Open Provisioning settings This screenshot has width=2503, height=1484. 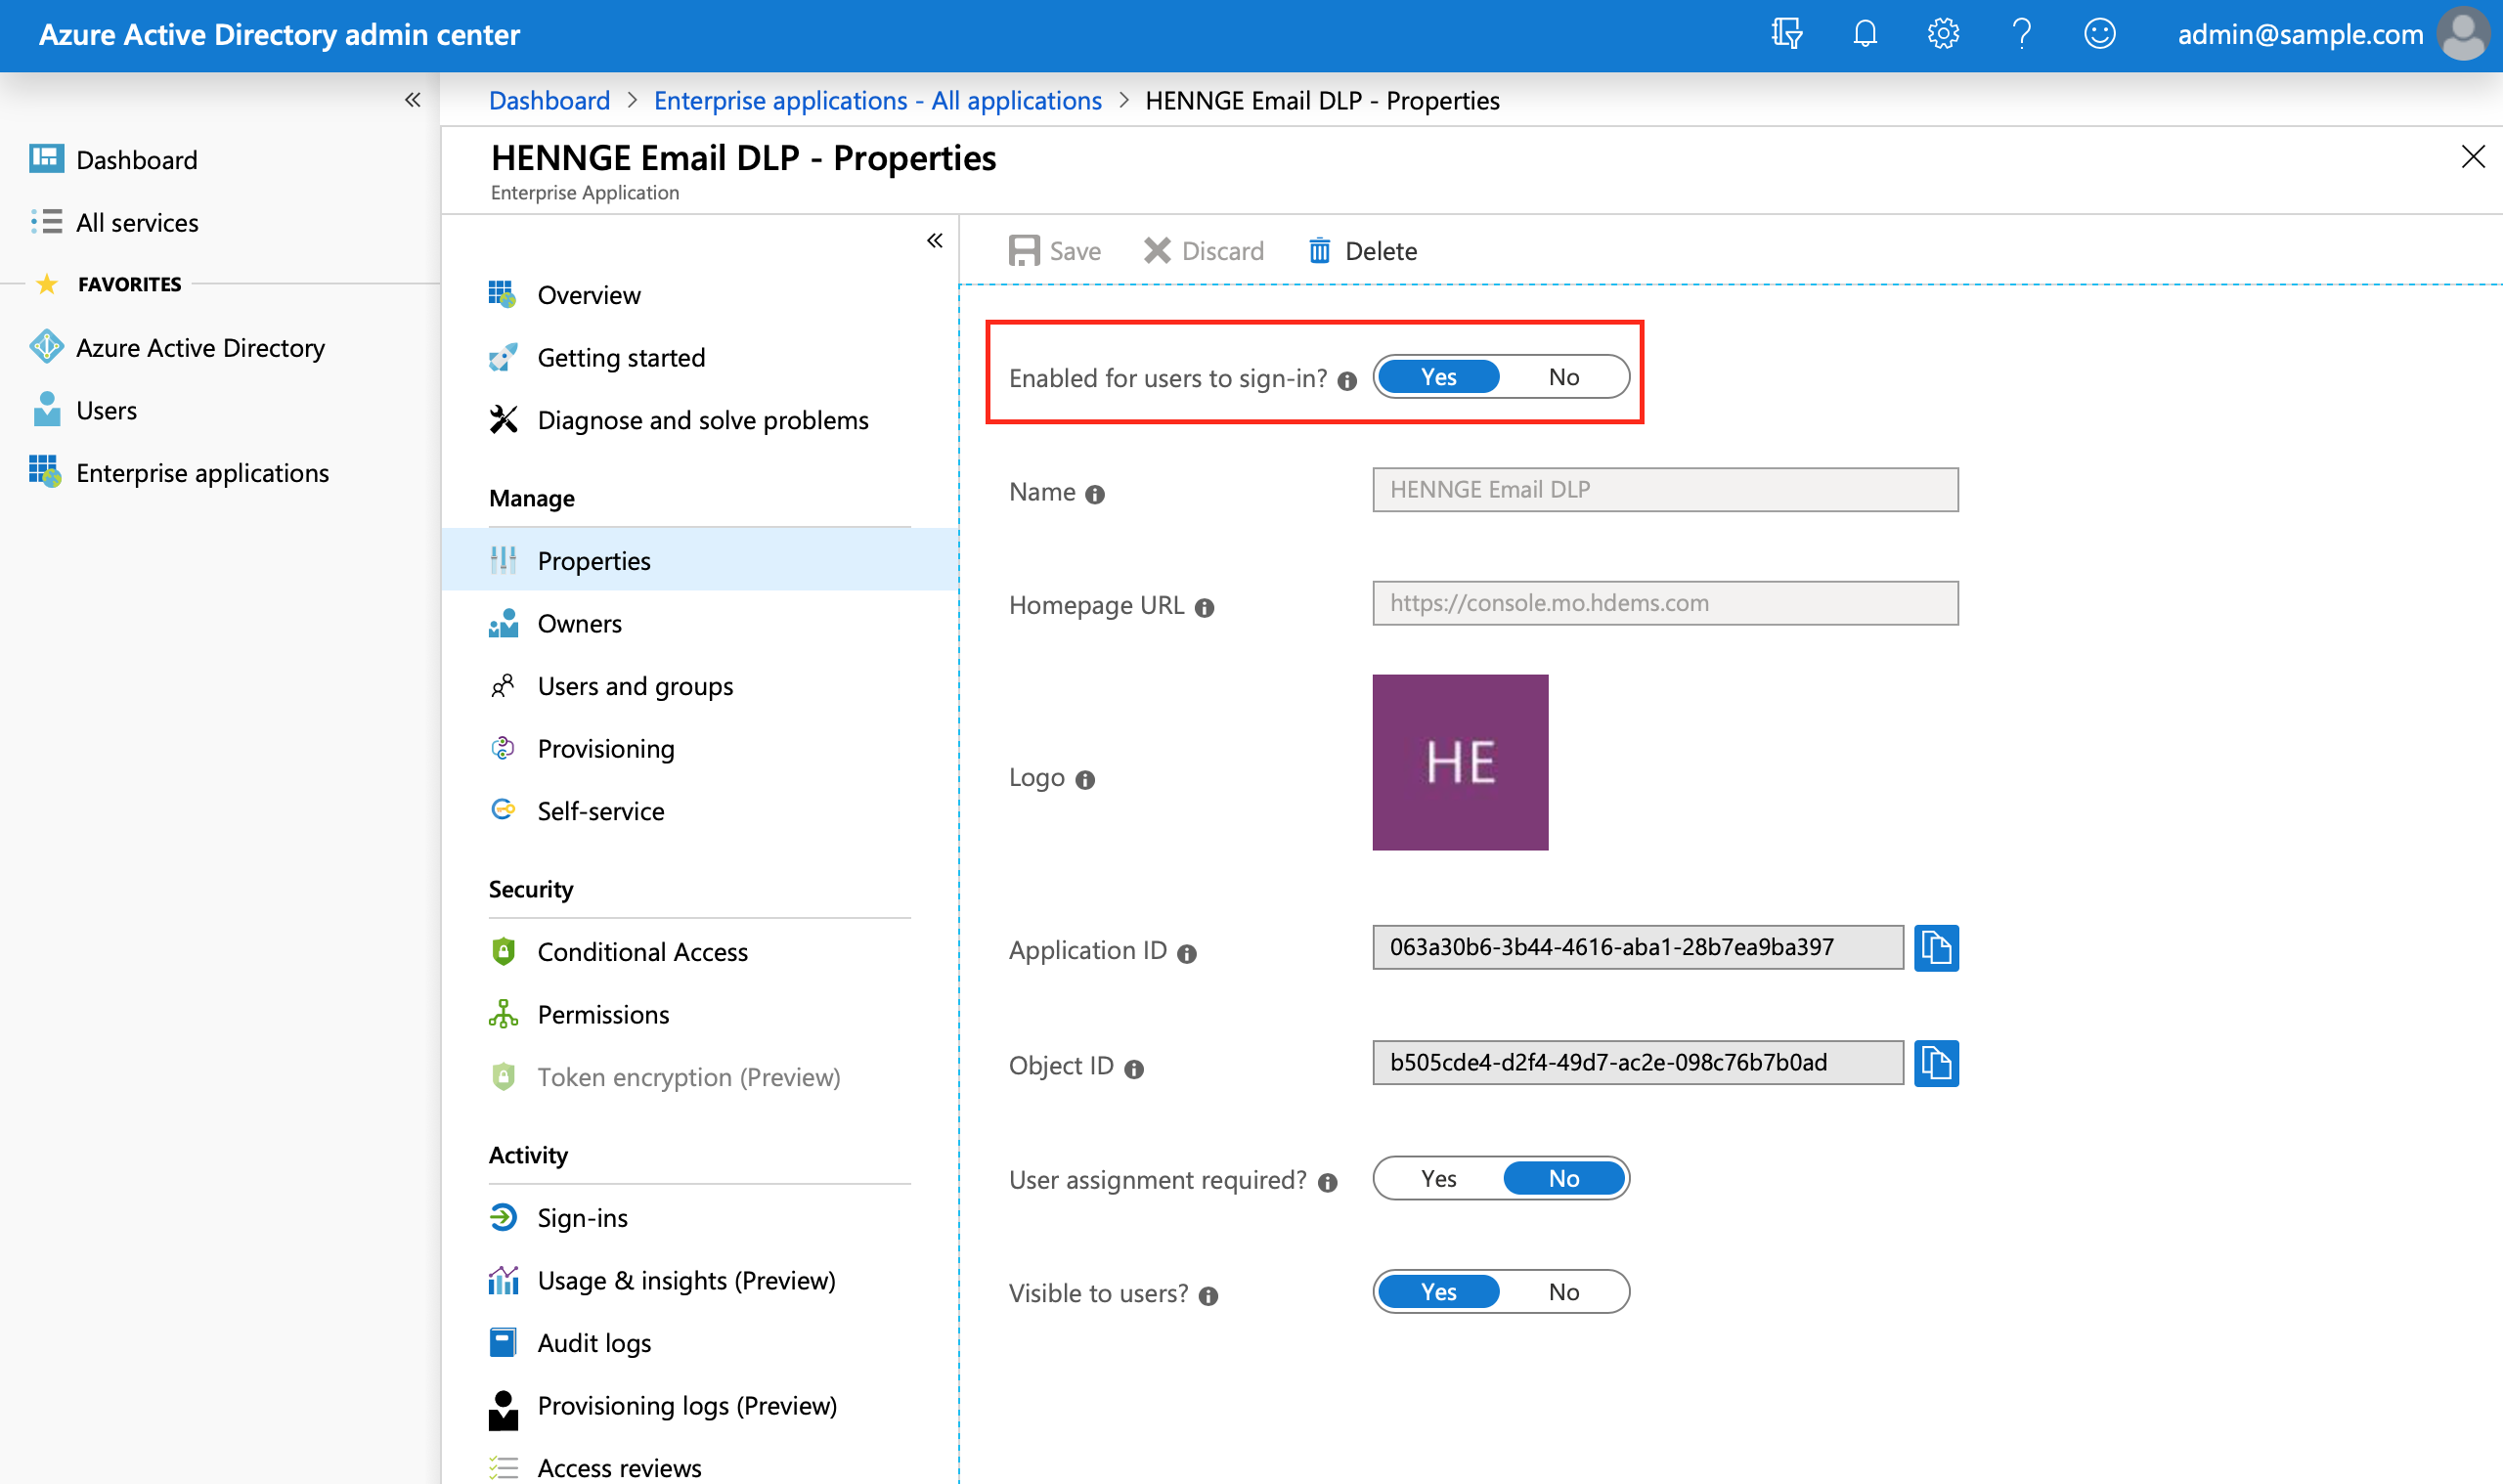coord(700,748)
